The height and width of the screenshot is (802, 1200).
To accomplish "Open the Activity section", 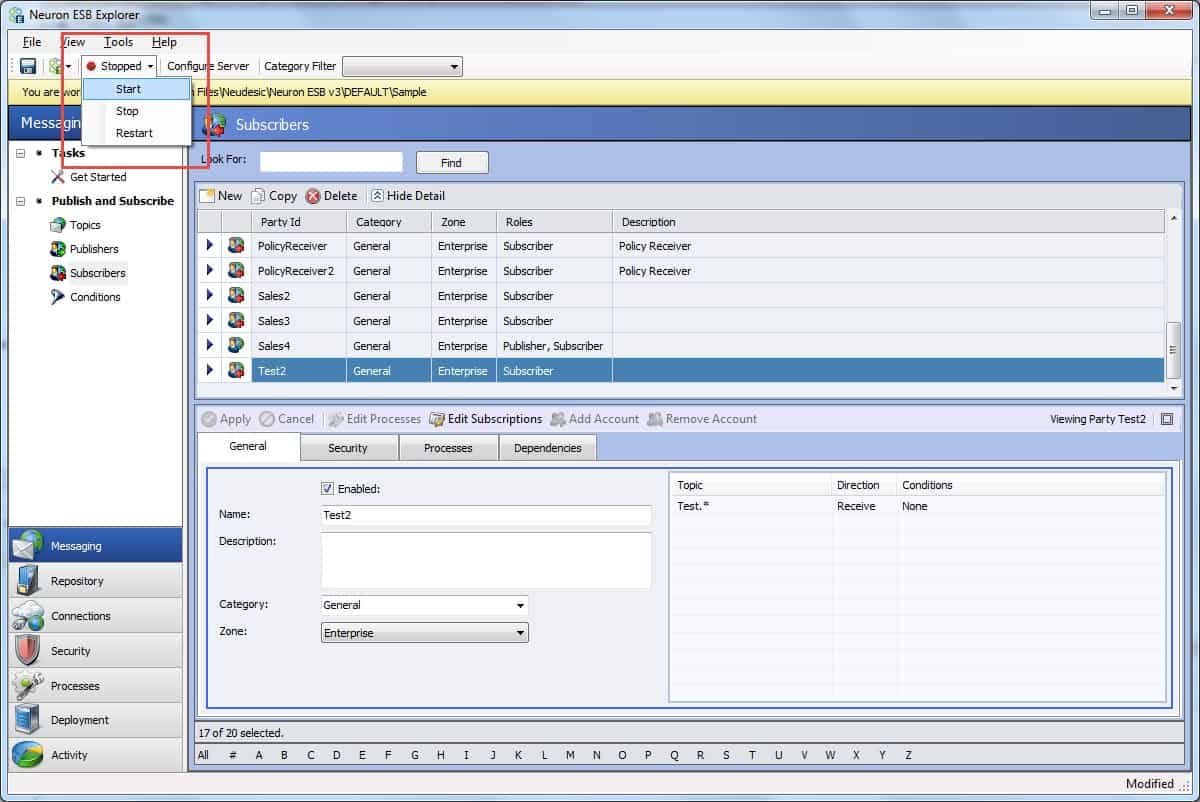I will 96,755.
